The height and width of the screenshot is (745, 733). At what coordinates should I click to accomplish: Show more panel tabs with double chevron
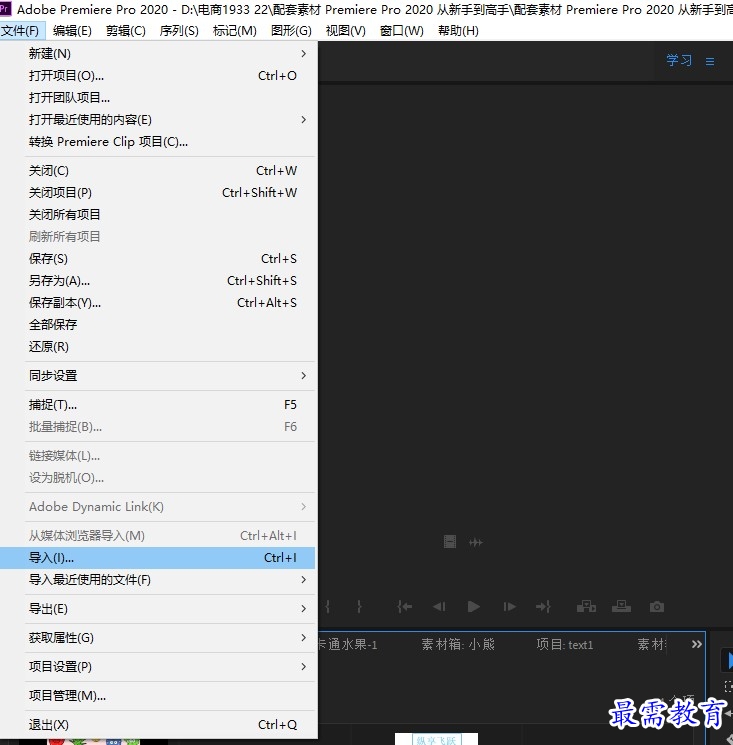(x=697, y=644)
